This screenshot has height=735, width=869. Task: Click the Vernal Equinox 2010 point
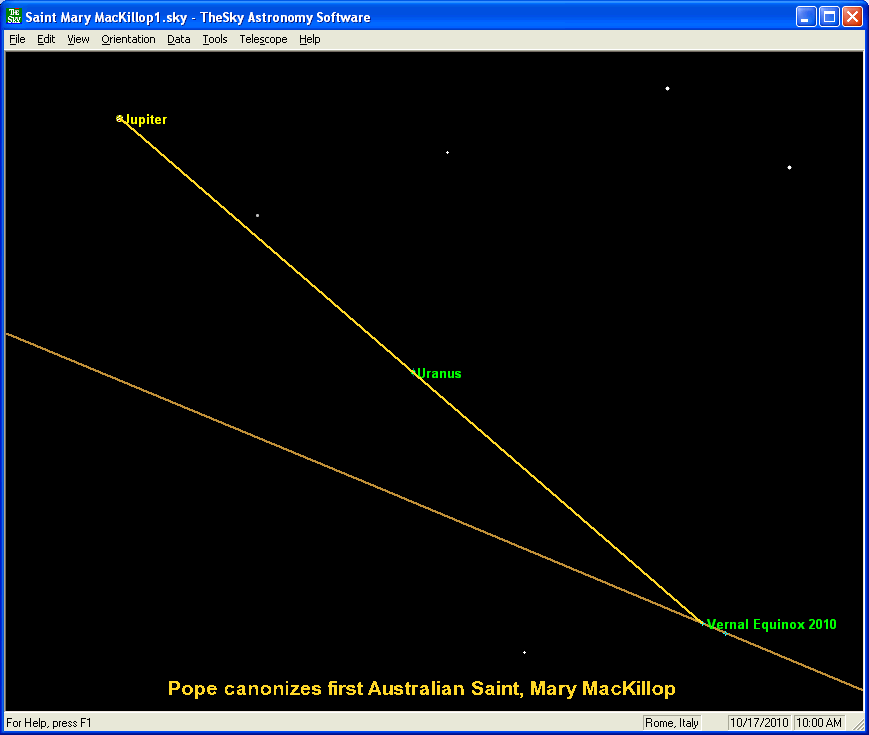click(x=703, y=624)
